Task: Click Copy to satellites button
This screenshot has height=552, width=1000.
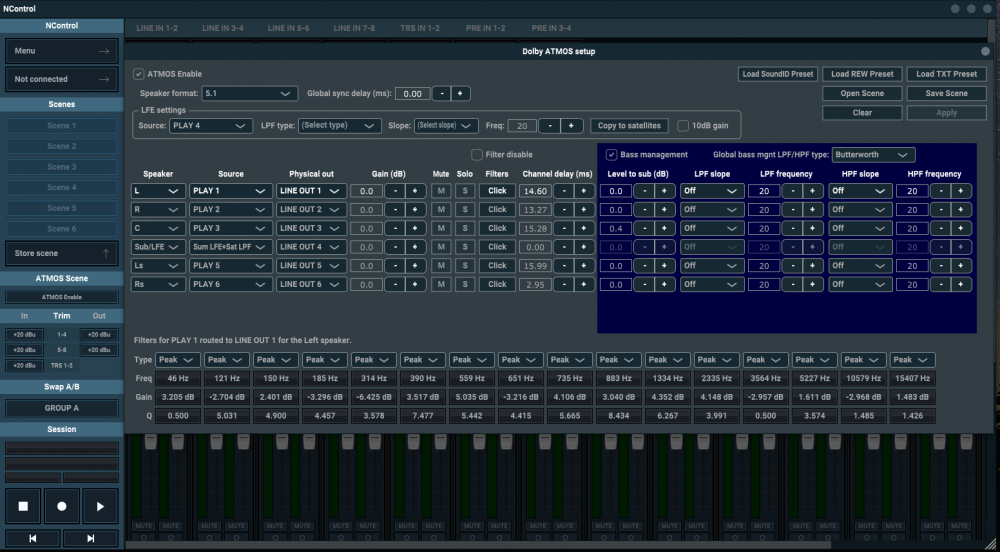Action: coord(629,126)
